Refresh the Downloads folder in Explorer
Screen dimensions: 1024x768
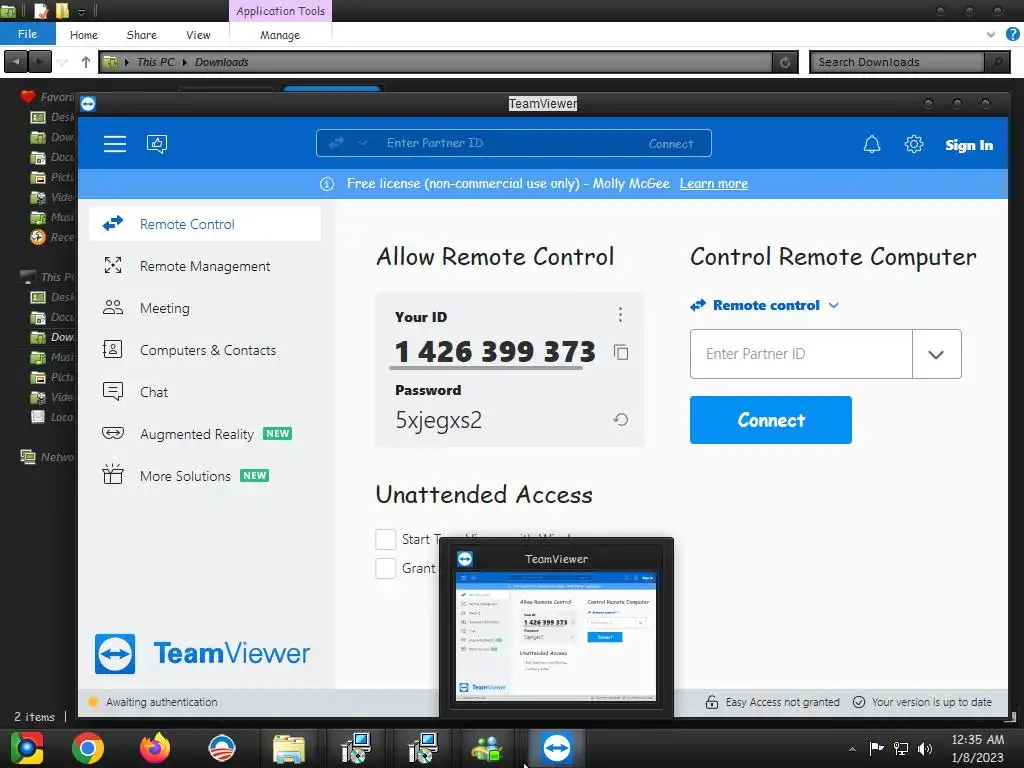click(x=785, y=62)
